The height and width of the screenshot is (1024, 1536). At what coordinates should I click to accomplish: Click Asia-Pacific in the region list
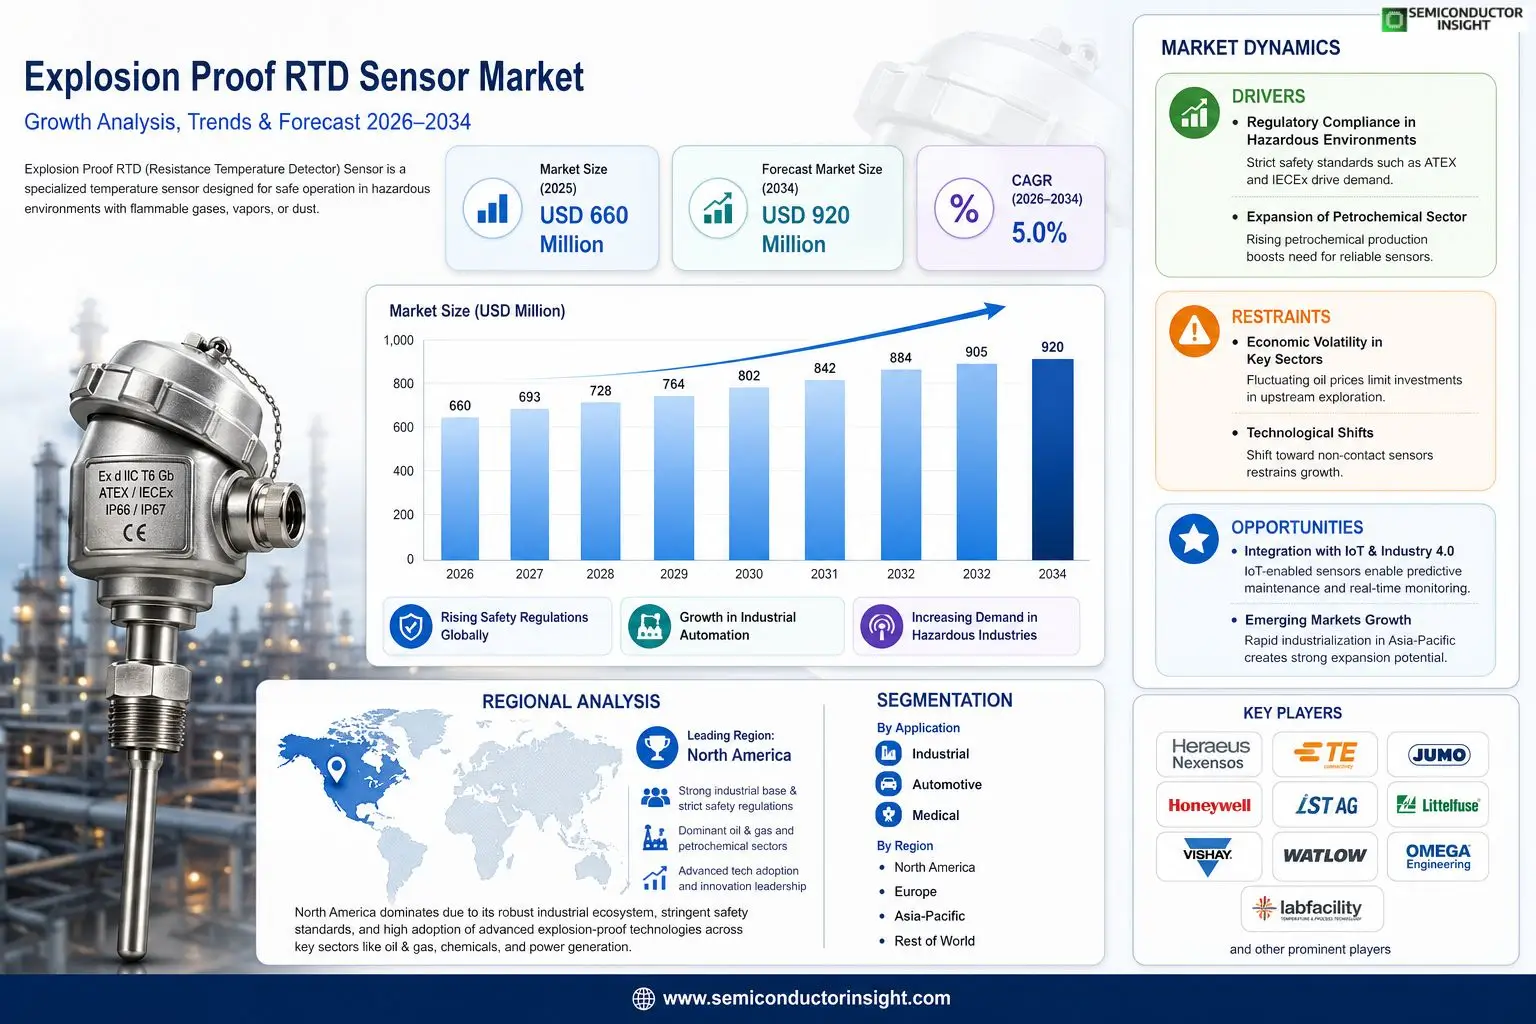929,916
